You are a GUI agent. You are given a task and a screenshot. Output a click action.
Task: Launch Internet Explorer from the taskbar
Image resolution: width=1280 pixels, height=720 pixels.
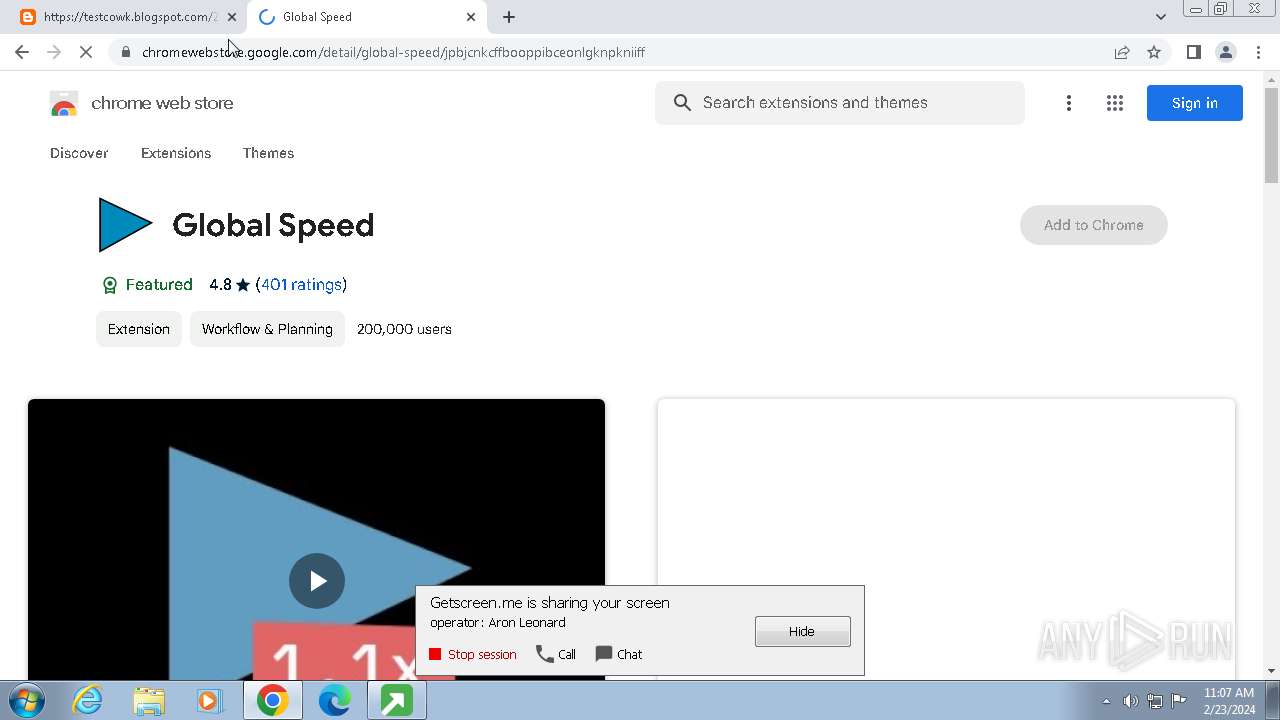[88, 701]
